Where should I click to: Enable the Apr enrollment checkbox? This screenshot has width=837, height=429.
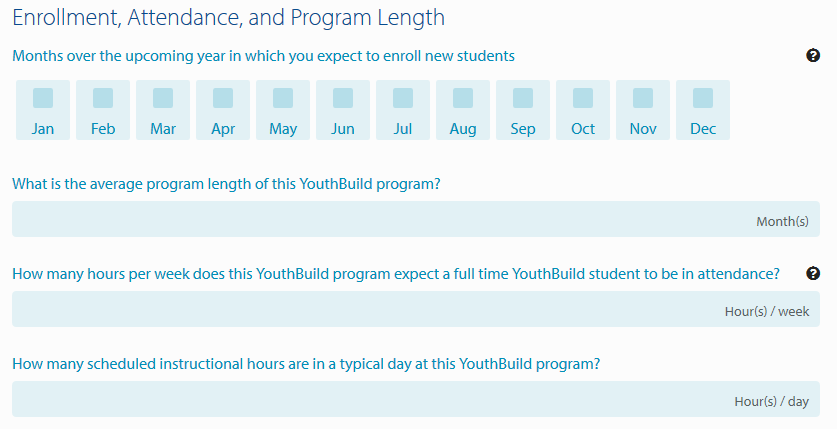coord(223,98)
